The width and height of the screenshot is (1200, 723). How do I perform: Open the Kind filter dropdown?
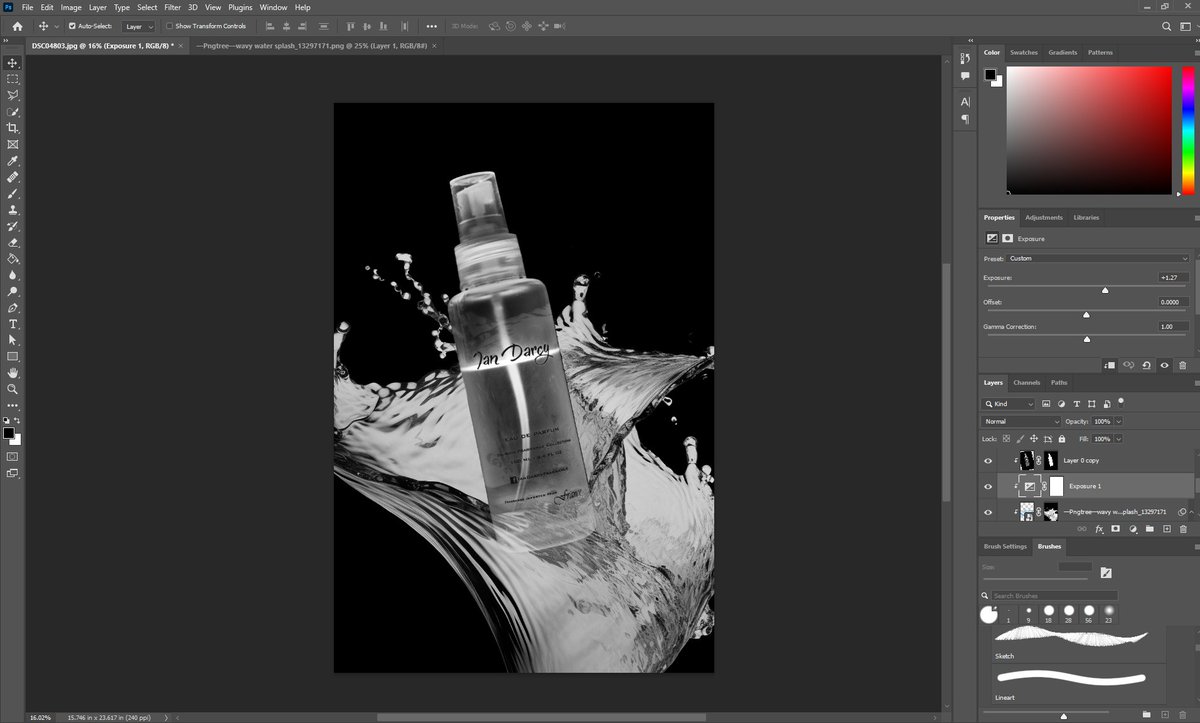pyautogui.click(x=1009, y=404)
